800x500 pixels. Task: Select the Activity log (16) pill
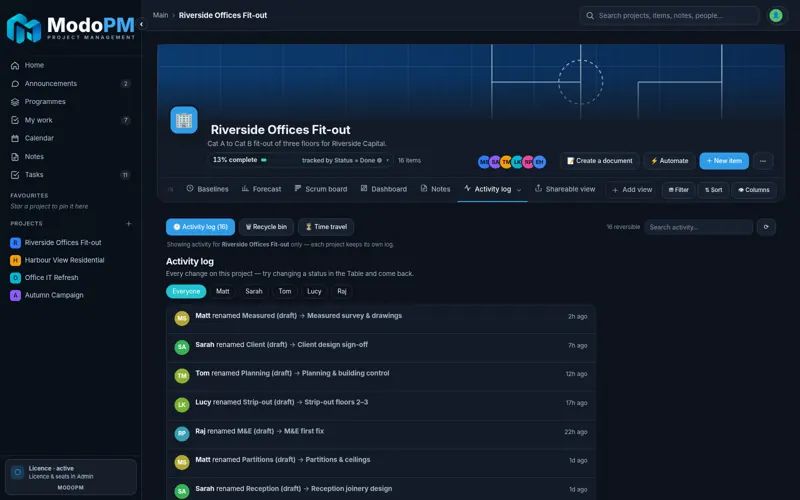[201, 227]
